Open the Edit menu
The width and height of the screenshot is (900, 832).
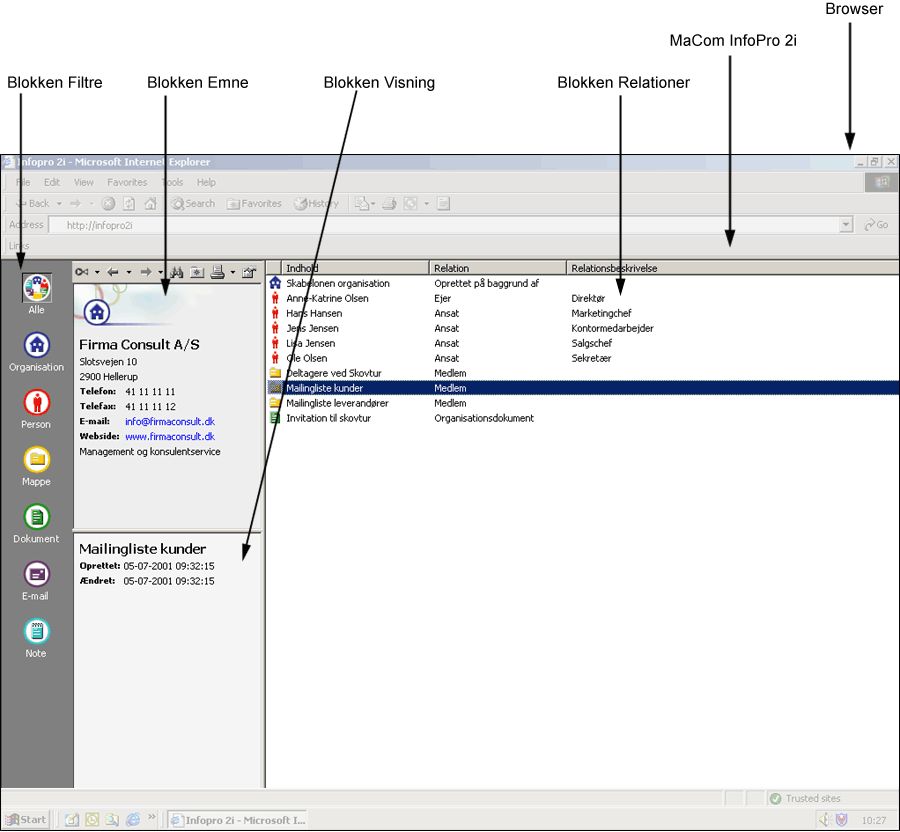point(52,182)
